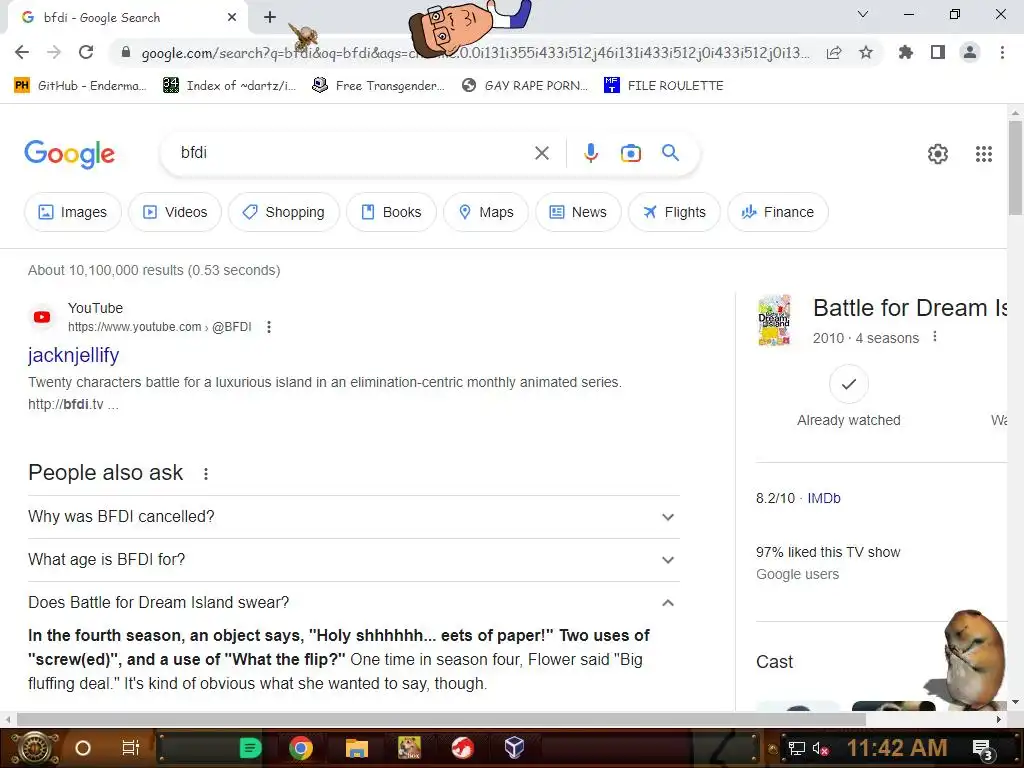Viewport: 1024px width, 768px height.
Task: Open Battle for Dream Island panel options
Action: 935,336
